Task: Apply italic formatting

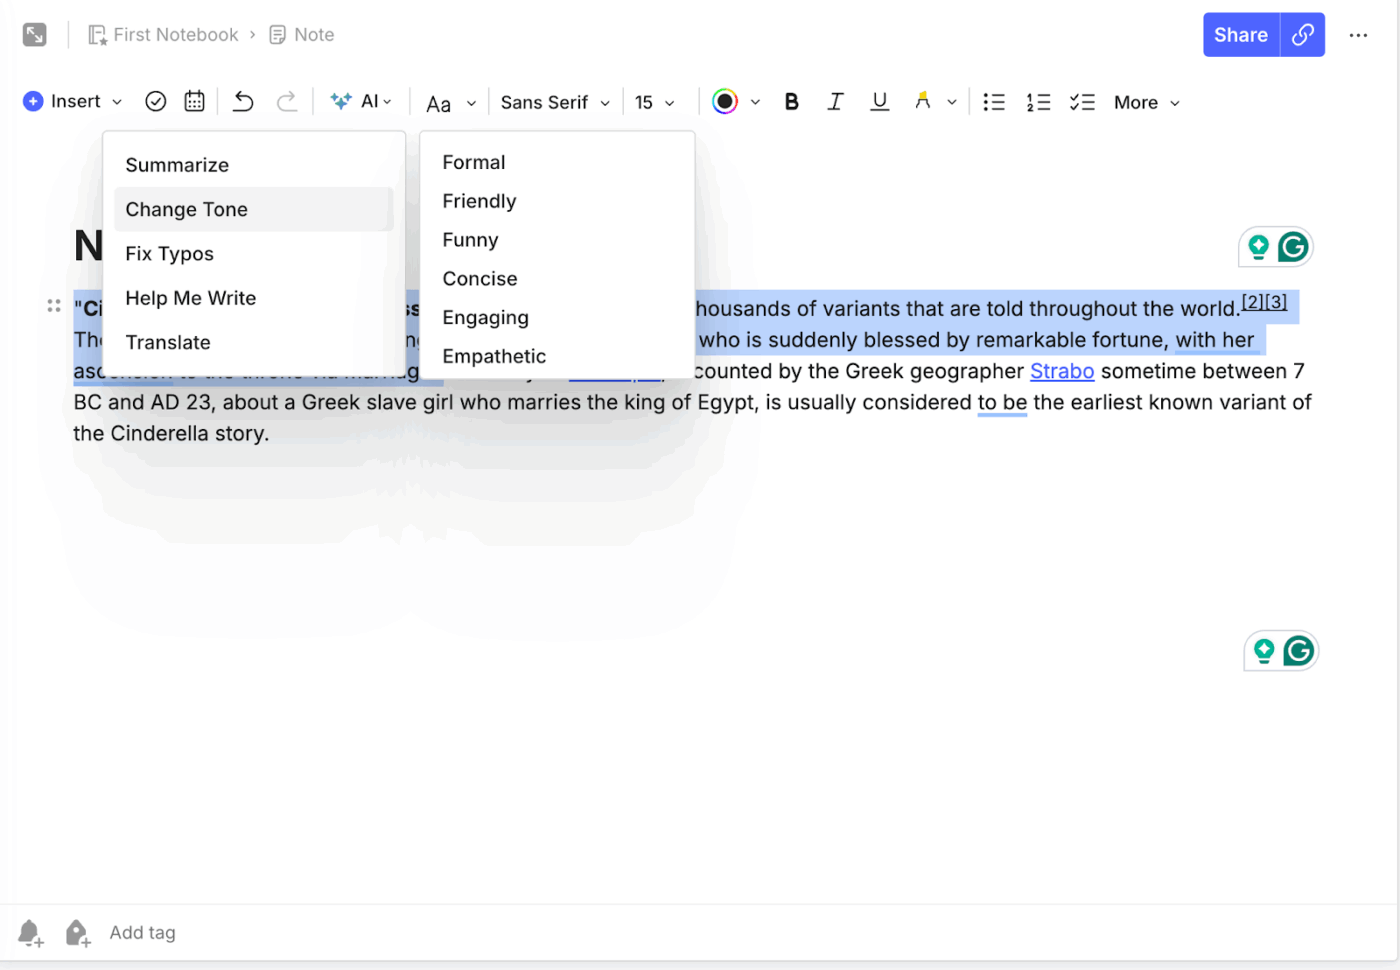Action: pos(835,101)
